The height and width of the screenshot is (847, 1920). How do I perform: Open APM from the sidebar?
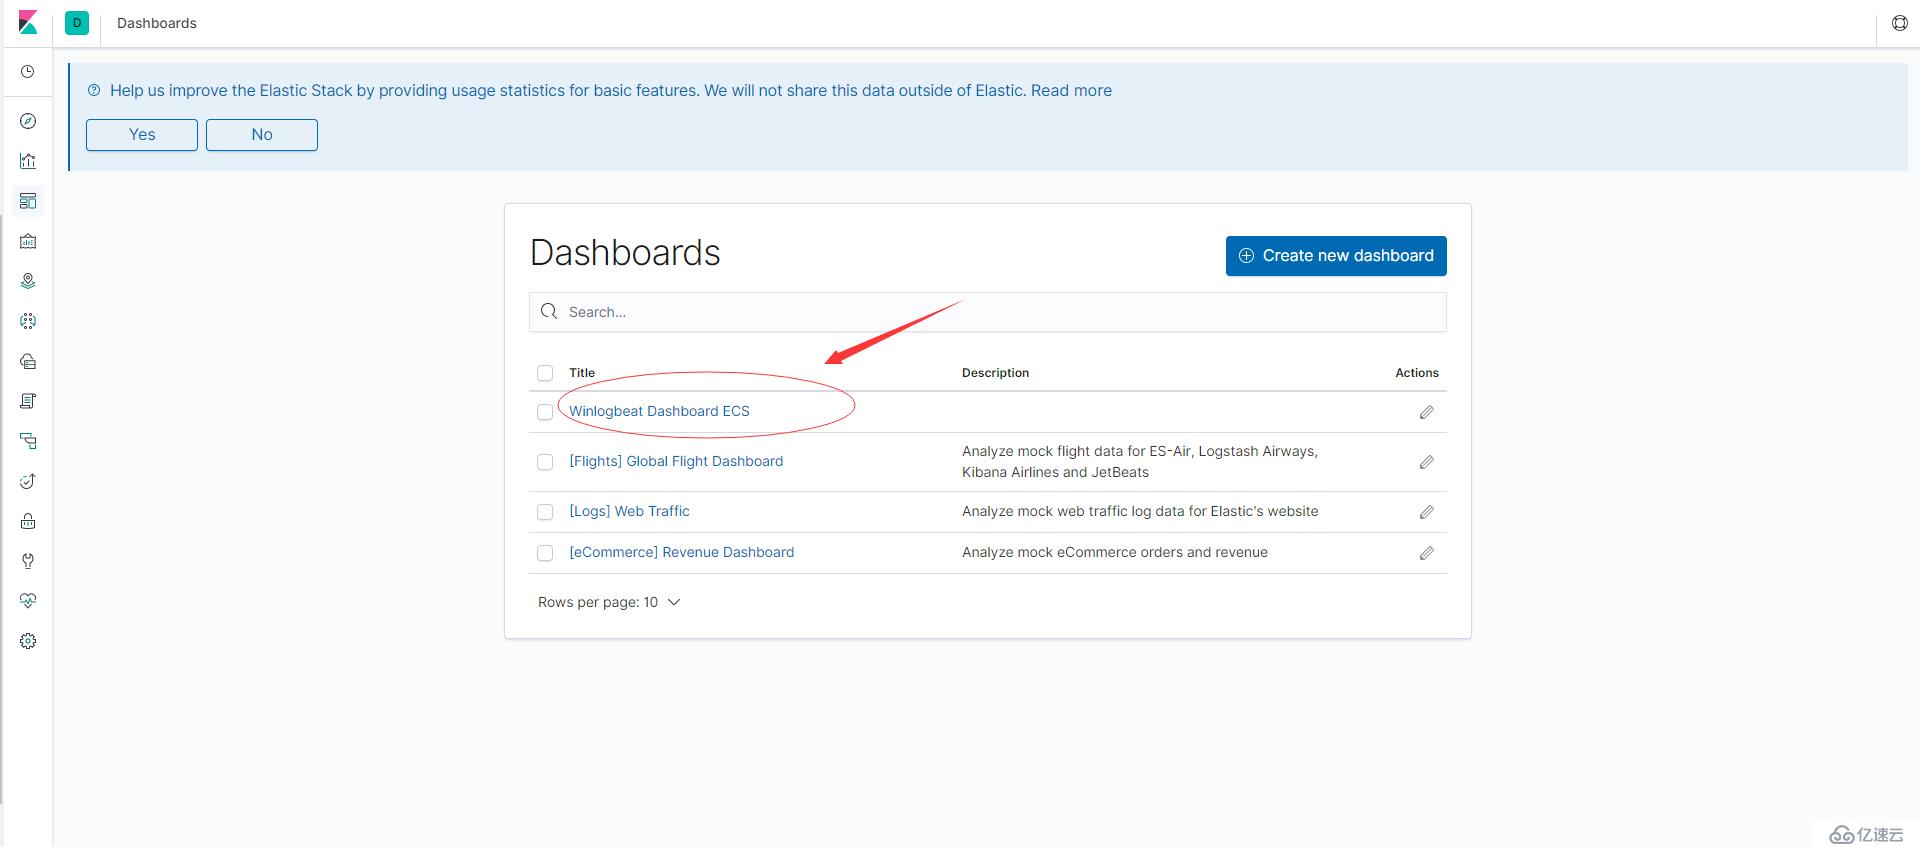point(28,441)
